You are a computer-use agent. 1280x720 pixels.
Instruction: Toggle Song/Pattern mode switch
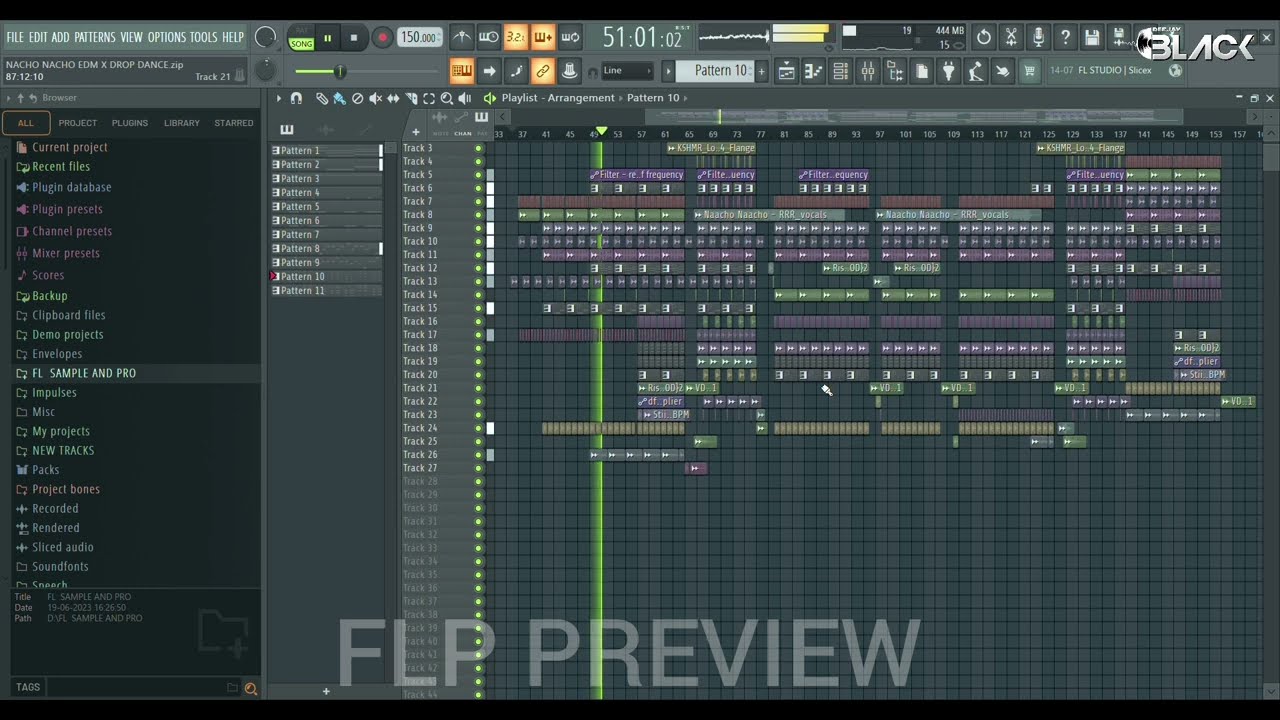tap(301, 39)
